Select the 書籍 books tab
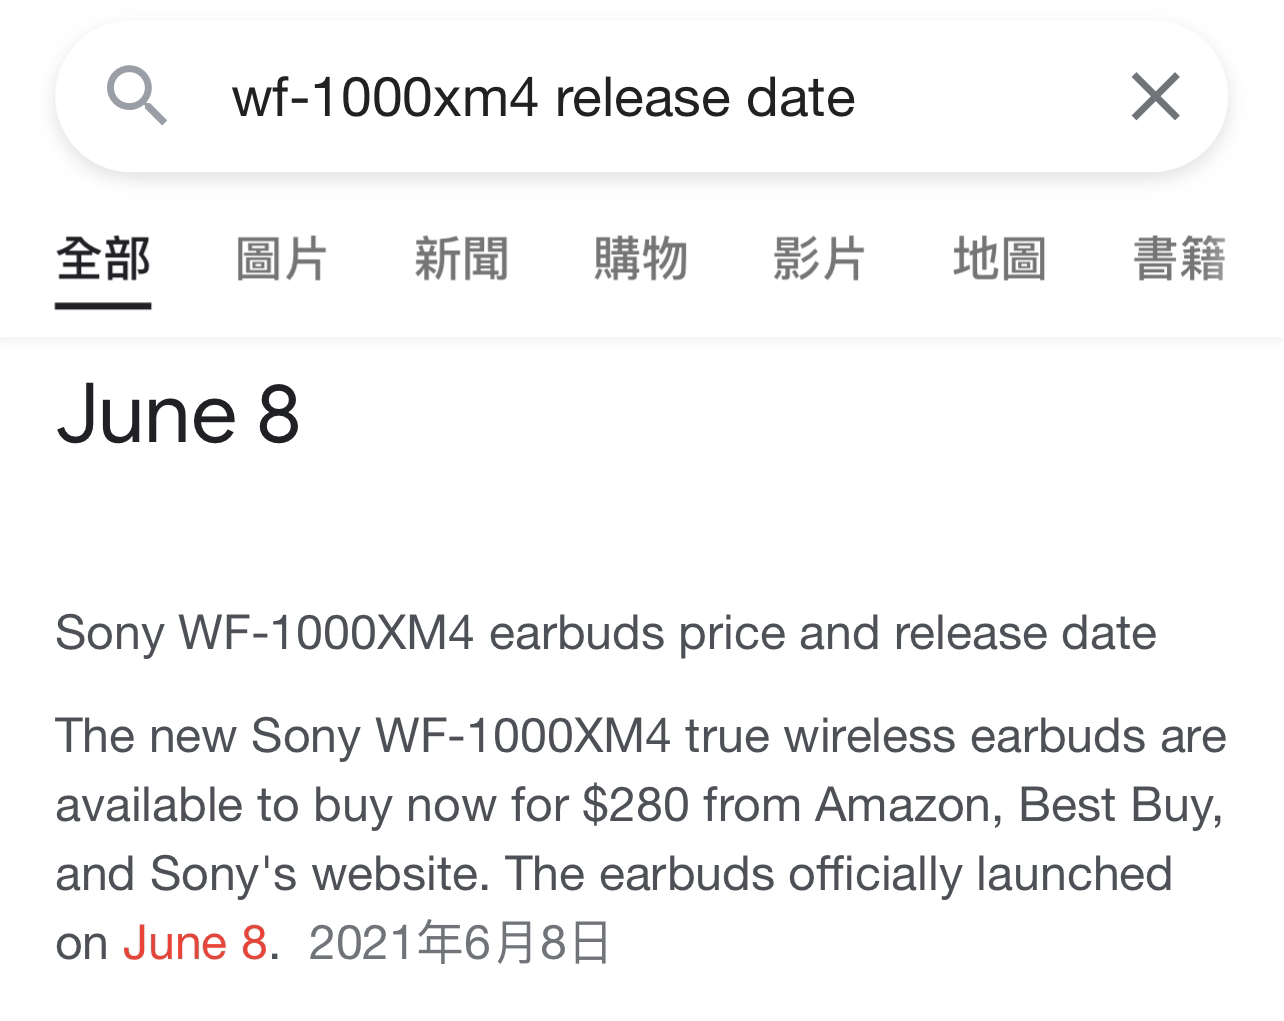This screenshot has height=1021, width=1284. (x=1179, y=260)
